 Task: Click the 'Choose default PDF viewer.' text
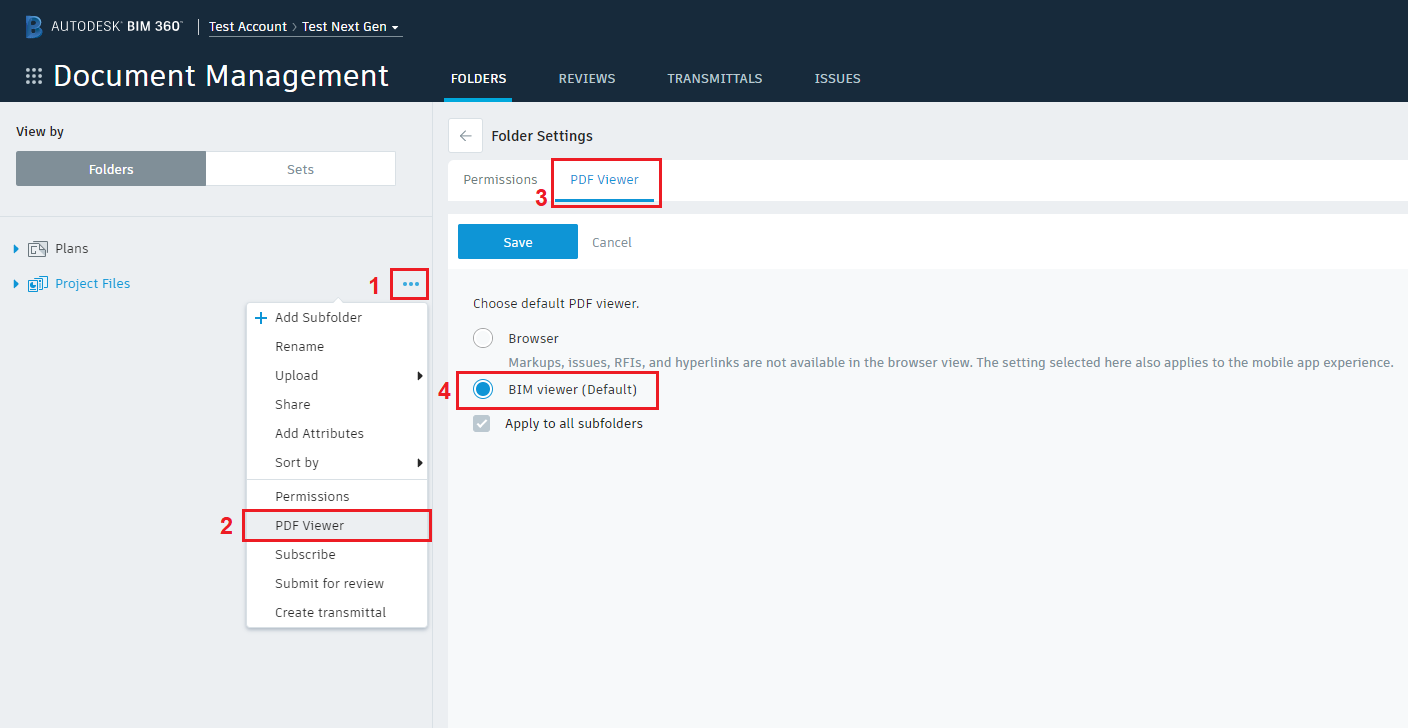point(556,303)
